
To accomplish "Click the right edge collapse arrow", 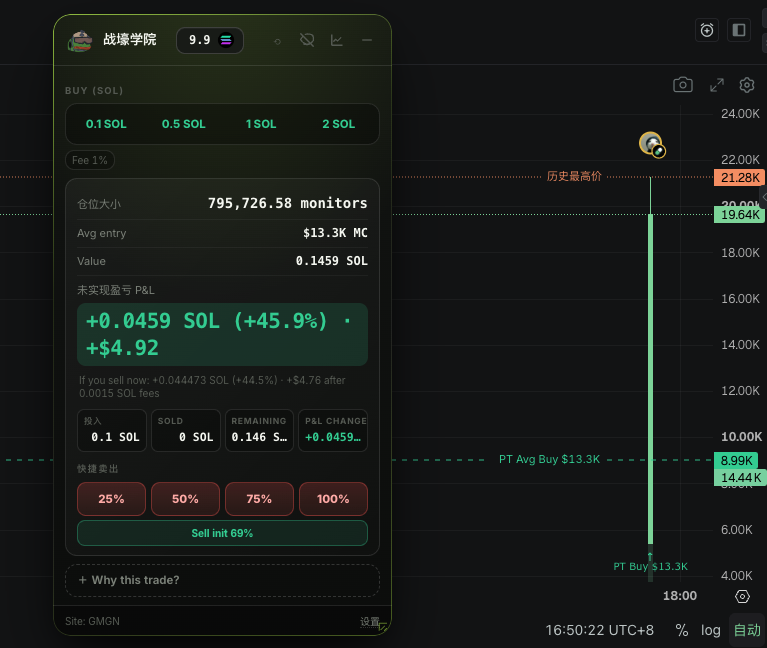I will (764, 197).
